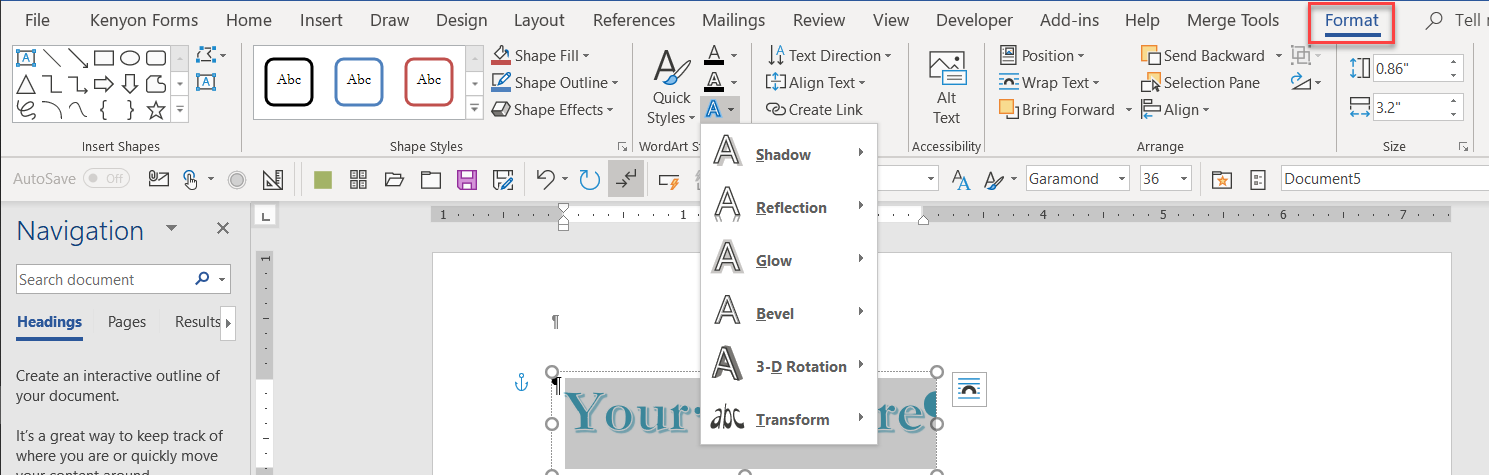The width and height of the screenshot is (1489, 475).
Task: Switch to the Home ribbon tab
Action: (x=249, y=20)
